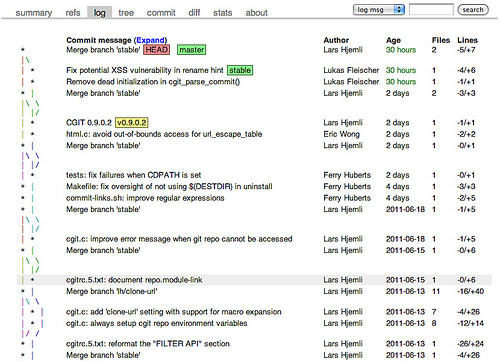This screenshot has height=362, width=500.
Task: Switch to the summary tab
Action: (x=34, y=13)
